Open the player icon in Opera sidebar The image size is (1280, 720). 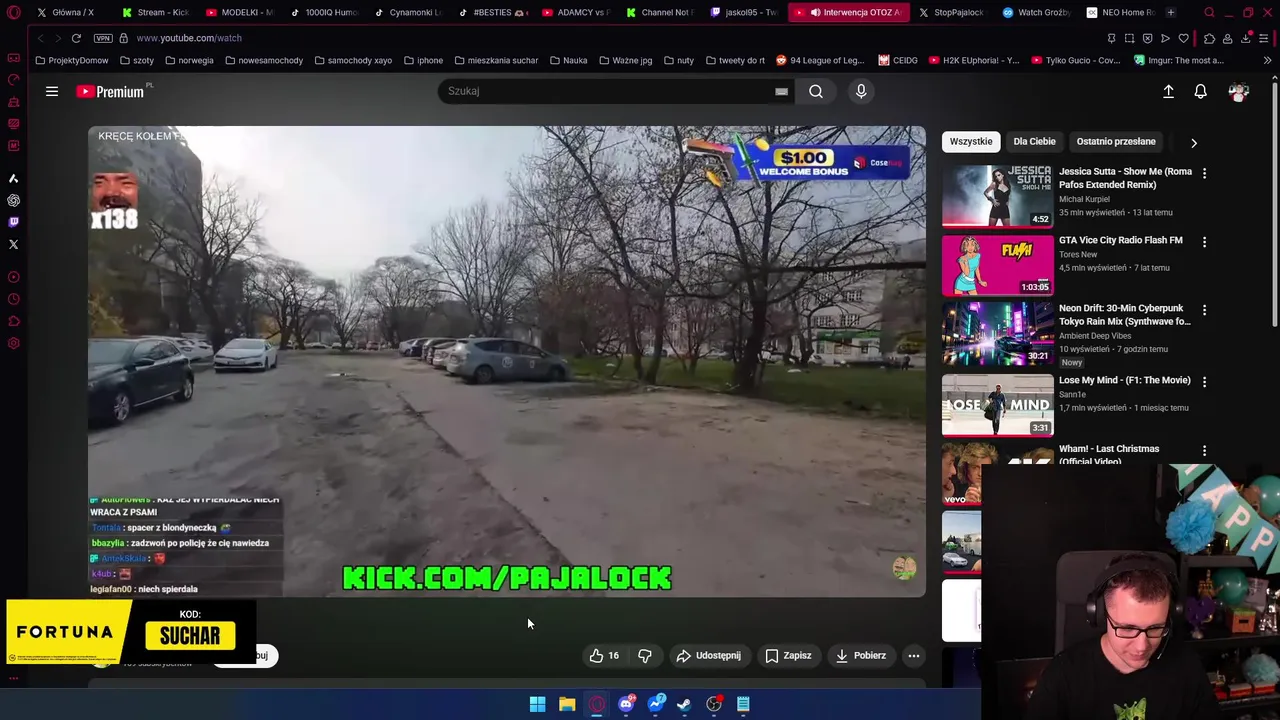13,277
